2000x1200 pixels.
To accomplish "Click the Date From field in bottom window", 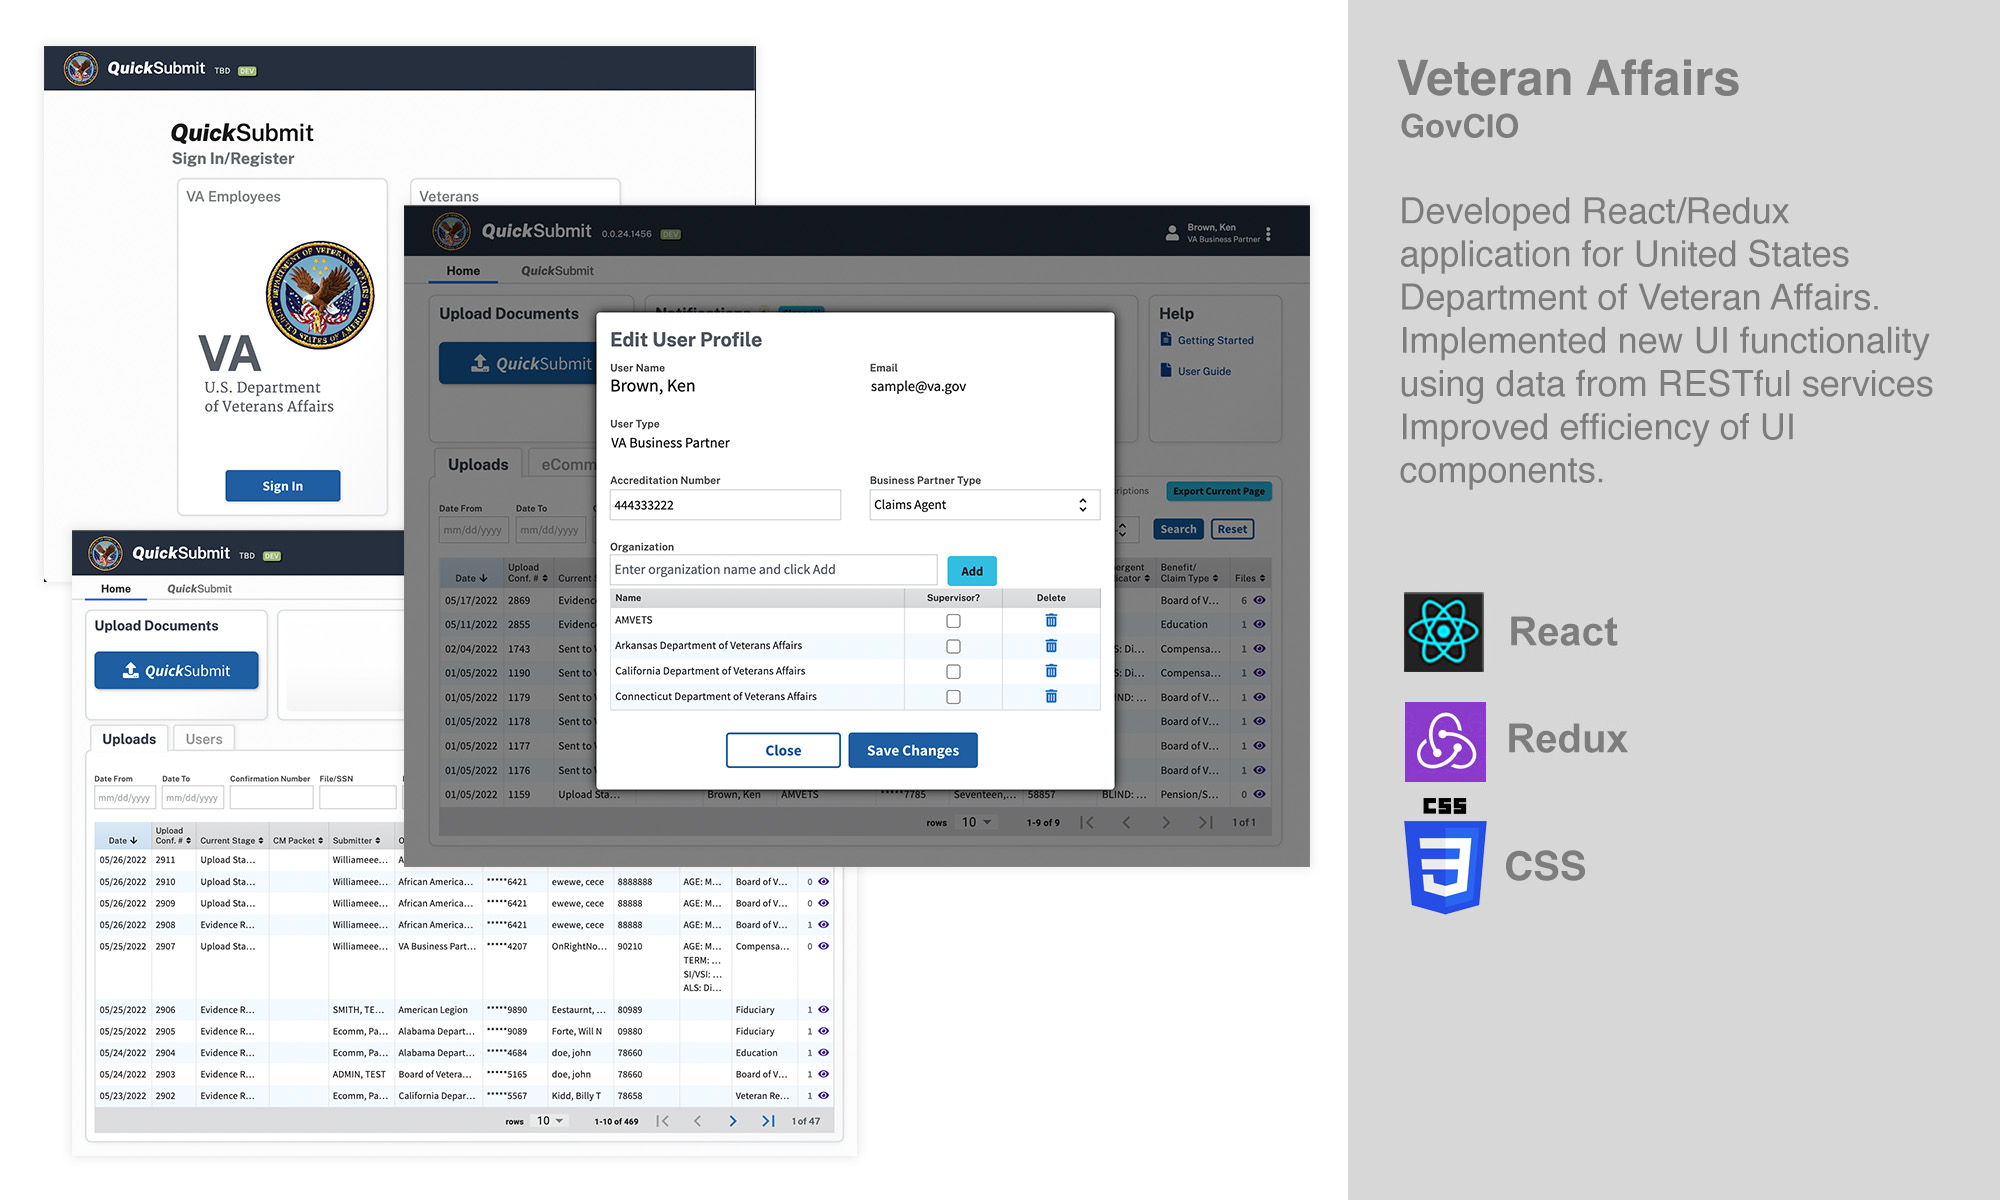I will [x=125, y=798].
